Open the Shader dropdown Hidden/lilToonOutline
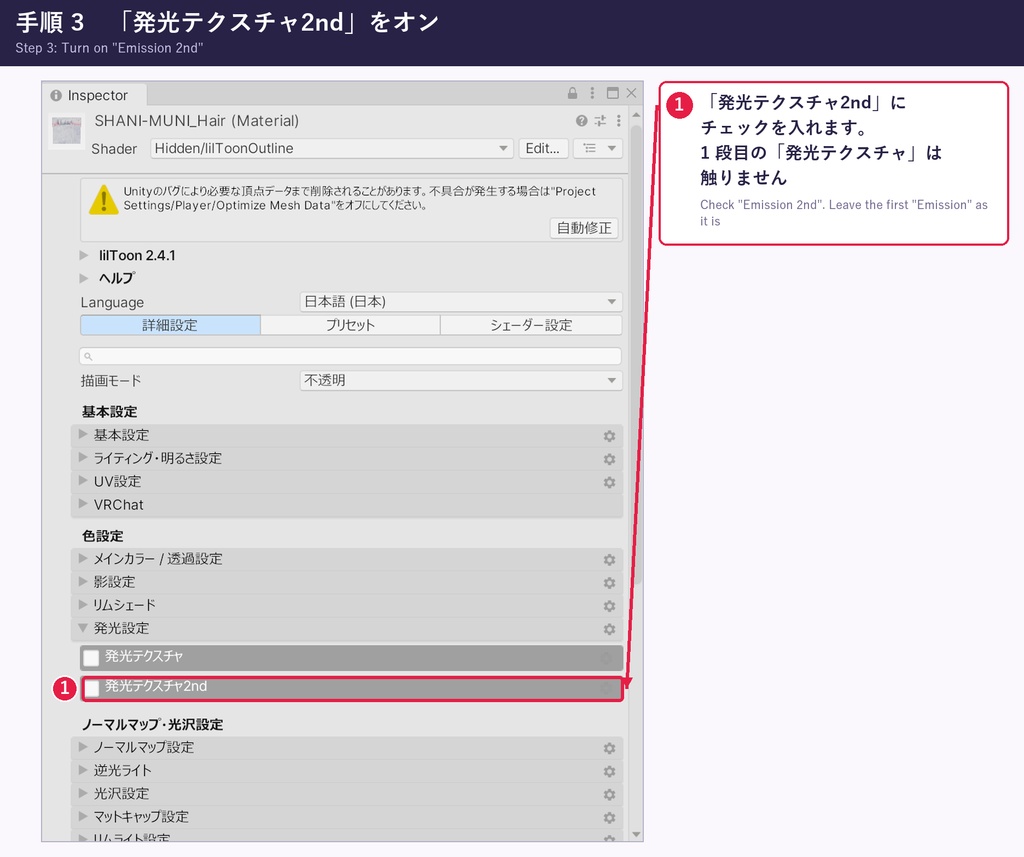The width and height of the screenshot is (1024, 857). coord(332,148)
